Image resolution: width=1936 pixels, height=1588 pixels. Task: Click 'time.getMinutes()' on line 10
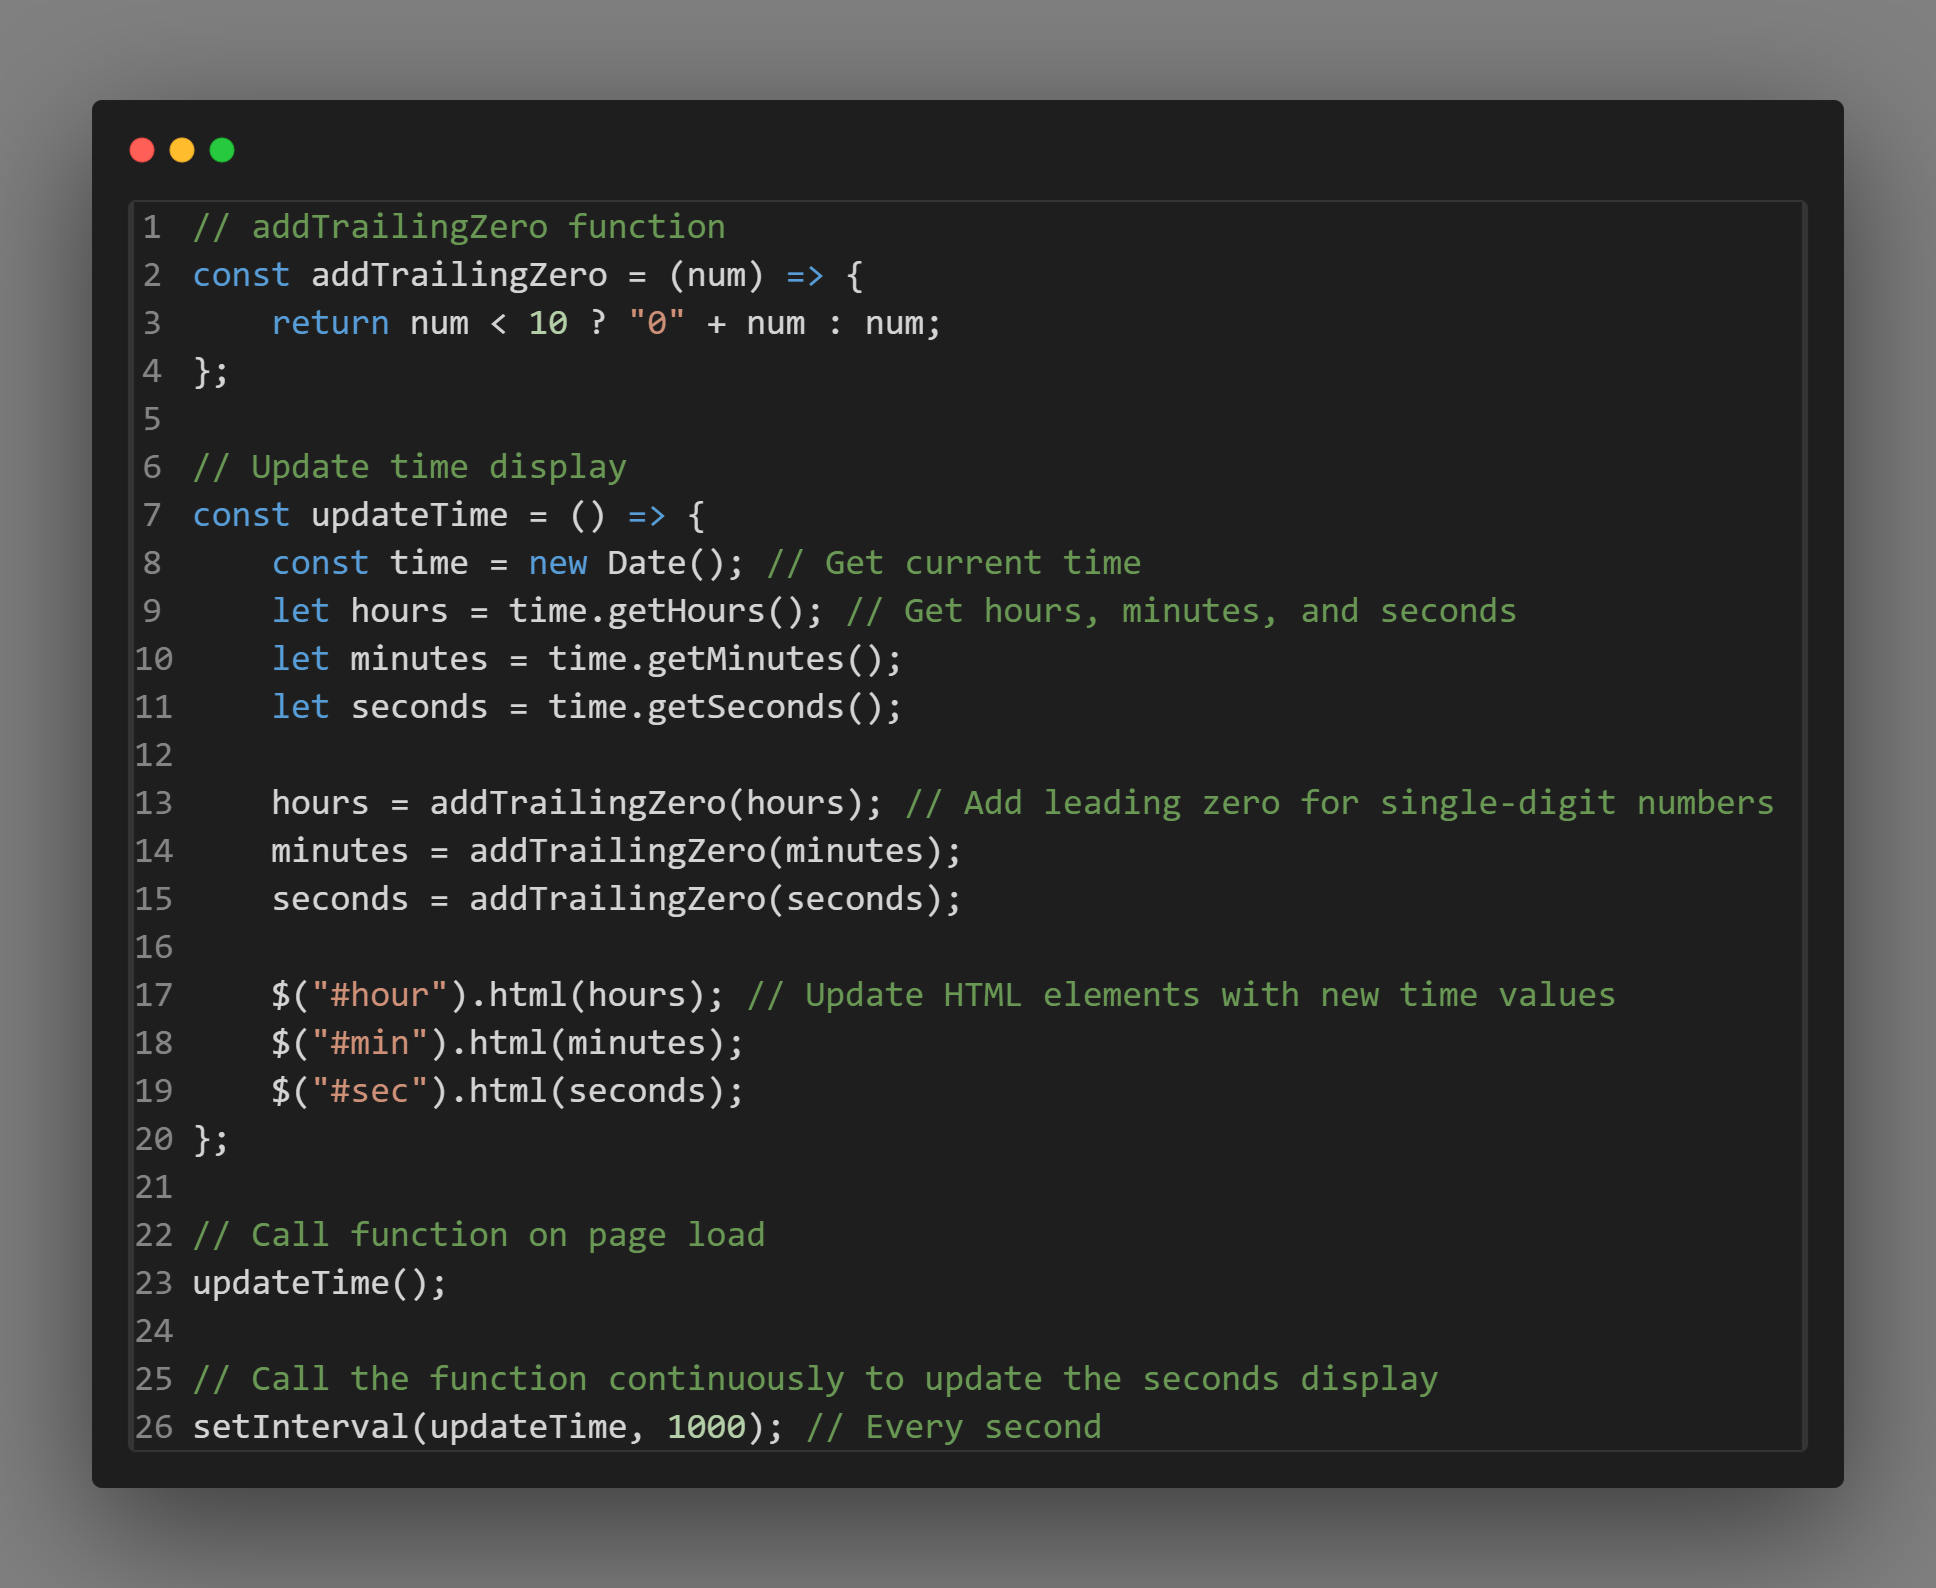tap(716, 659)
